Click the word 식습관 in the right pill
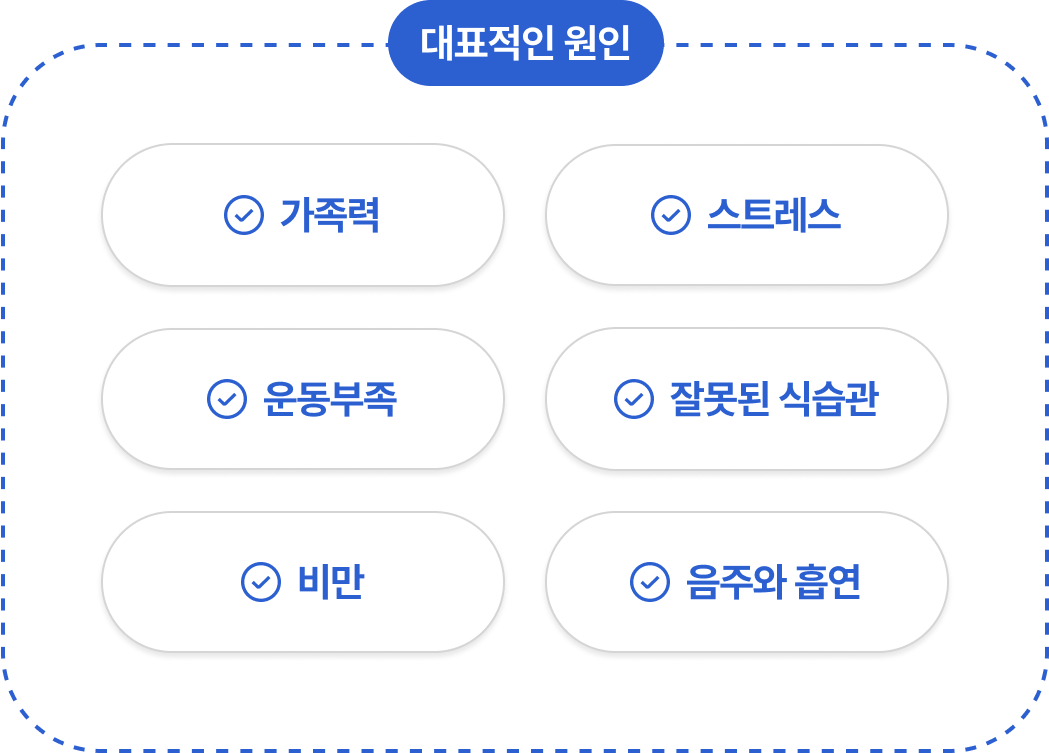The width and height of the screenshot is (1049, 753). point(829,399)
